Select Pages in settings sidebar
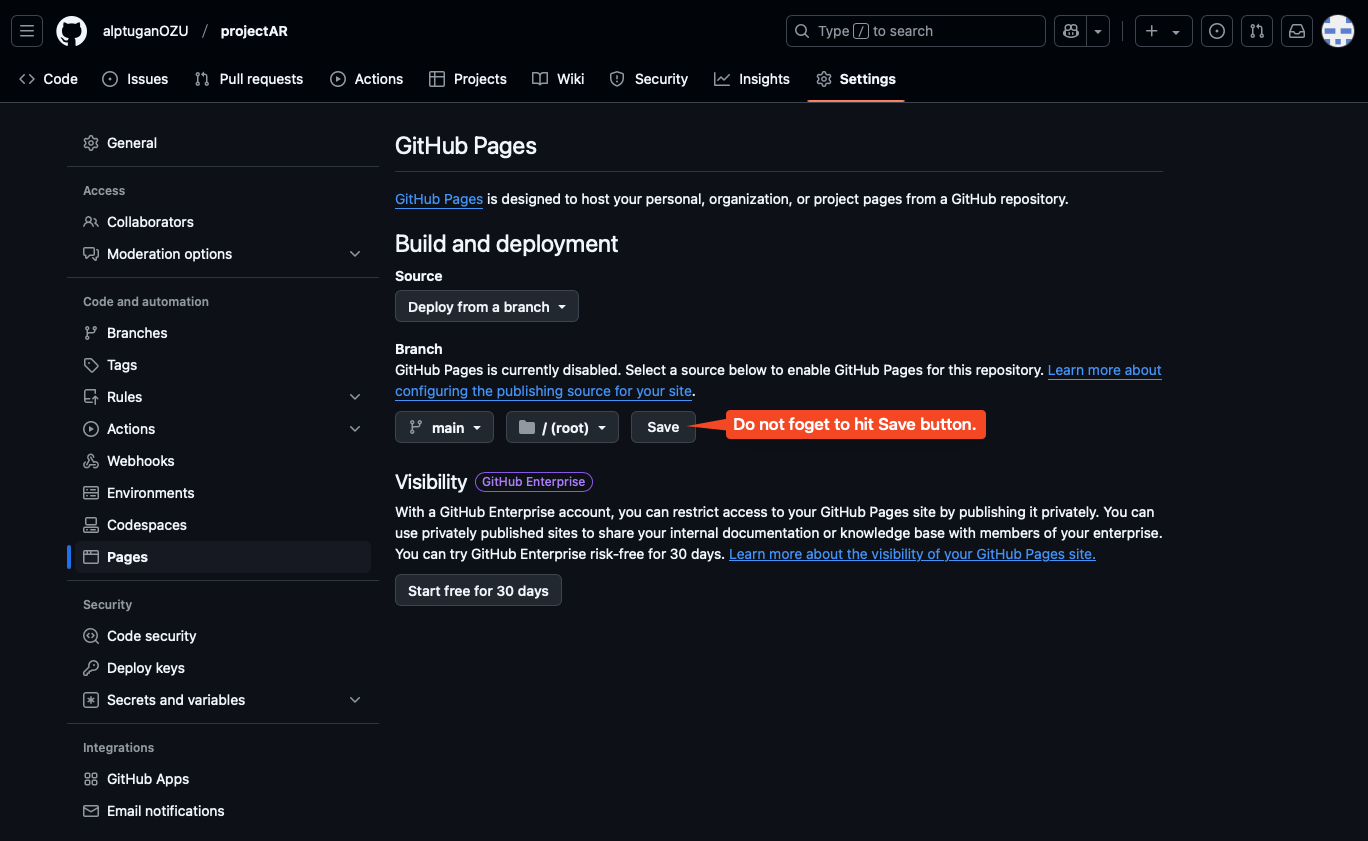The image size is (1368, 841). click(223, 557)
